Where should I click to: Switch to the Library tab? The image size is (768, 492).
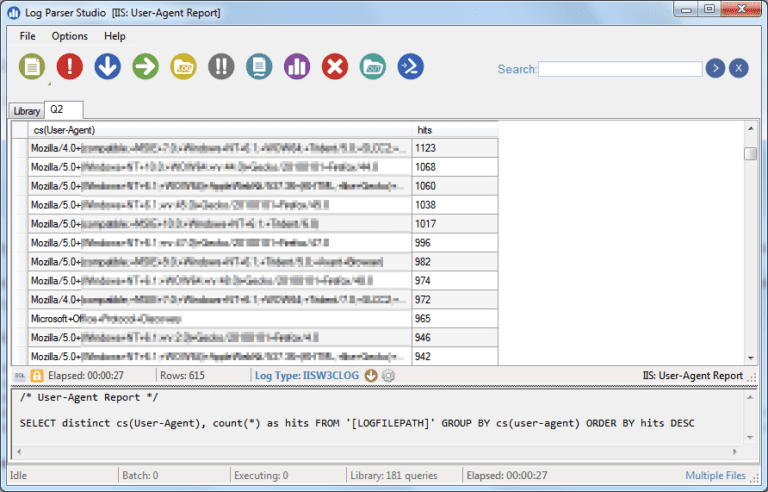pos(27,111)
